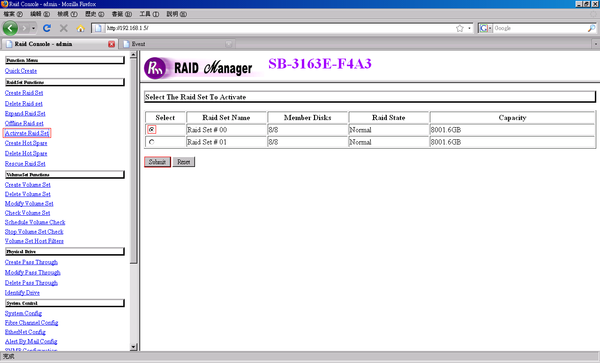Select Raid Set # 01 radio button
Screen dimensions: 600x363
(152, 142)
